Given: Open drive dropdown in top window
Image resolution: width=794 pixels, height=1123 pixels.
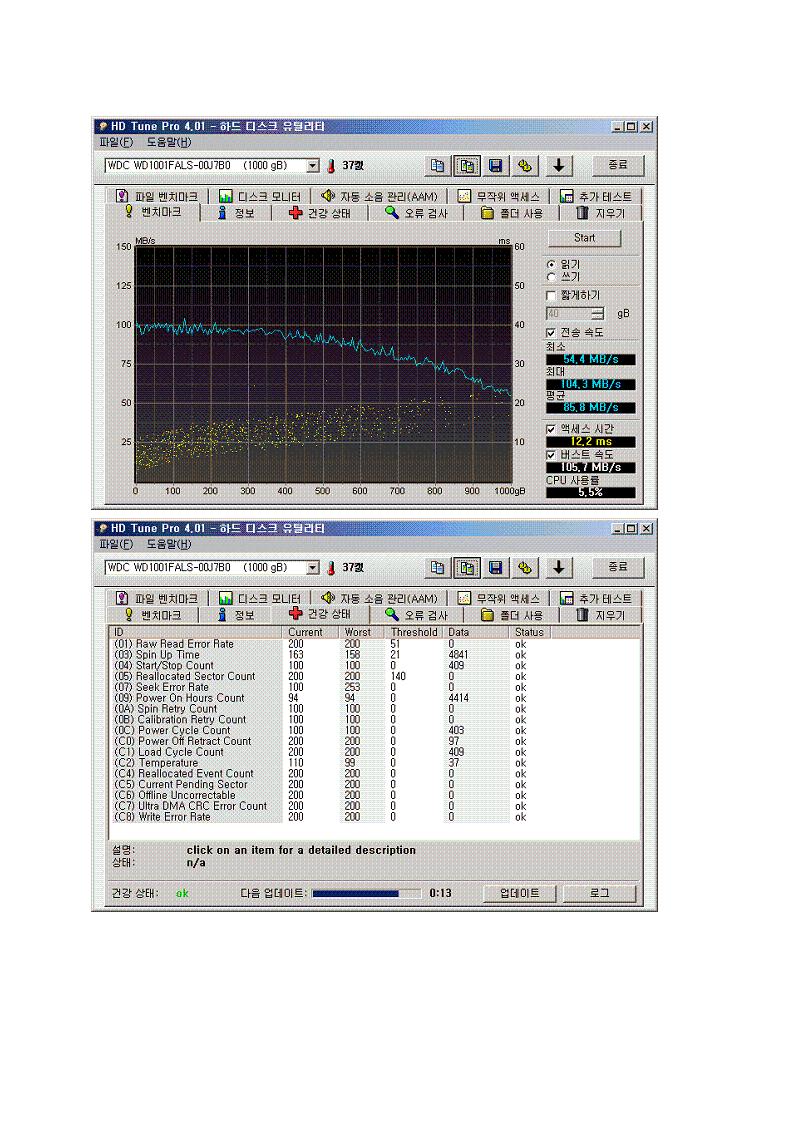Looking at the screenshot, I should click(312, 166).
